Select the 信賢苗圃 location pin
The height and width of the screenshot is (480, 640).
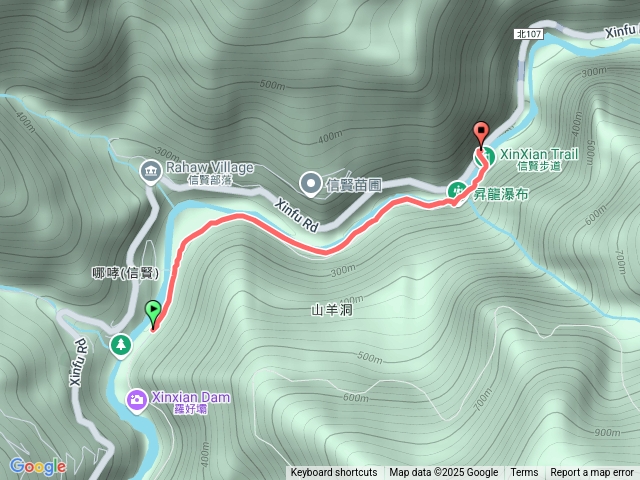pyautogui.click(x=311, y=184)
